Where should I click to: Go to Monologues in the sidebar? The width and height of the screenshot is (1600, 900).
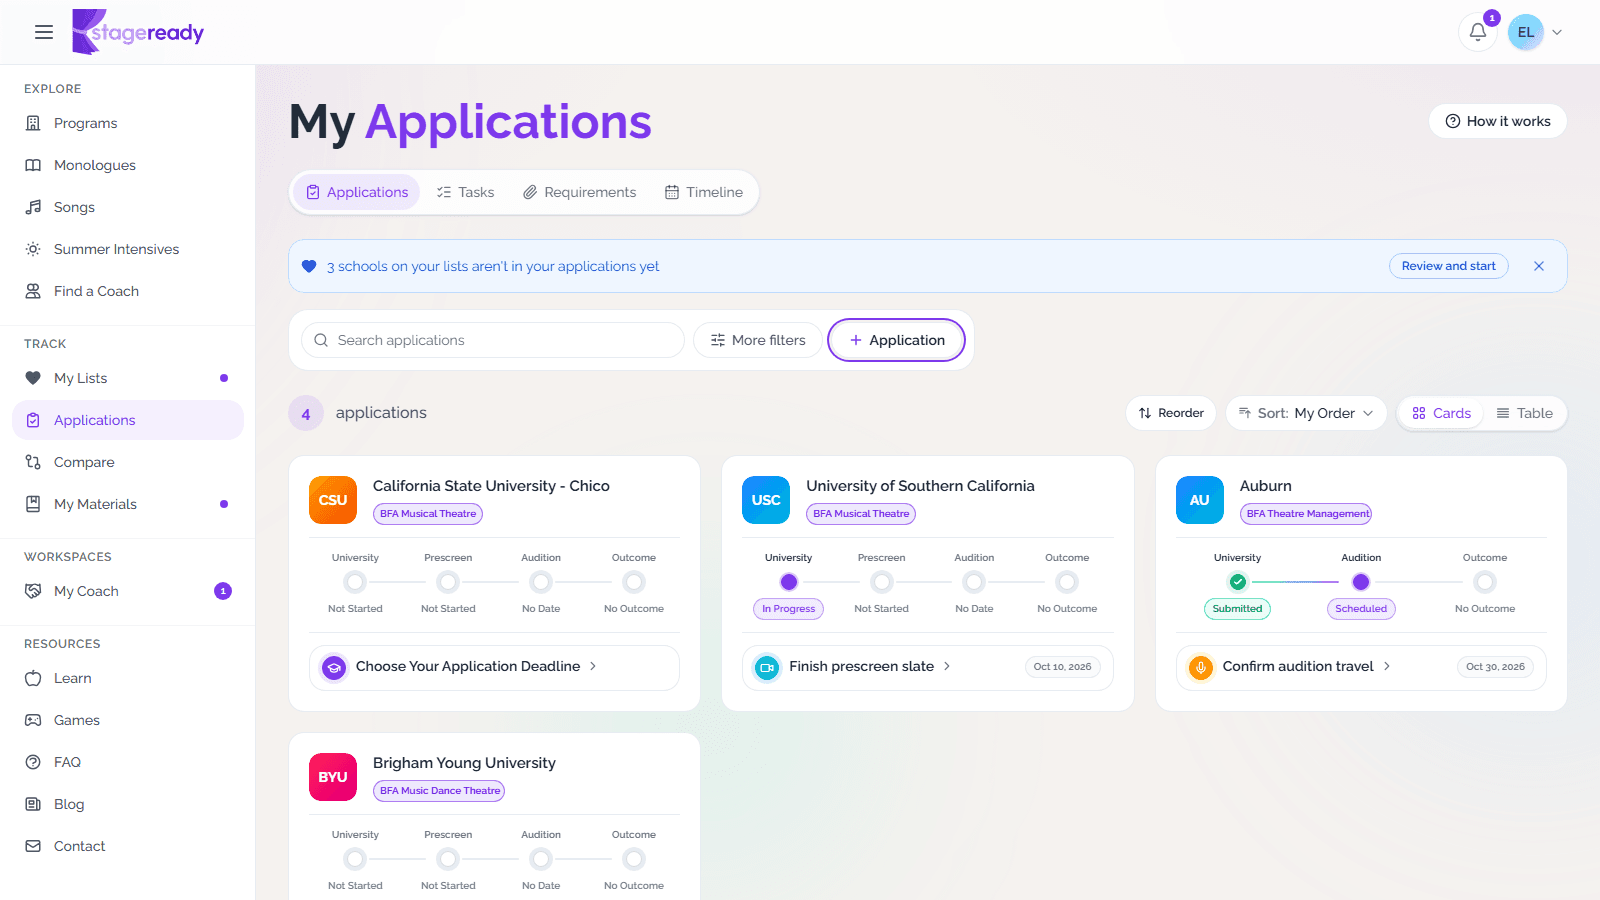point(128,165)
